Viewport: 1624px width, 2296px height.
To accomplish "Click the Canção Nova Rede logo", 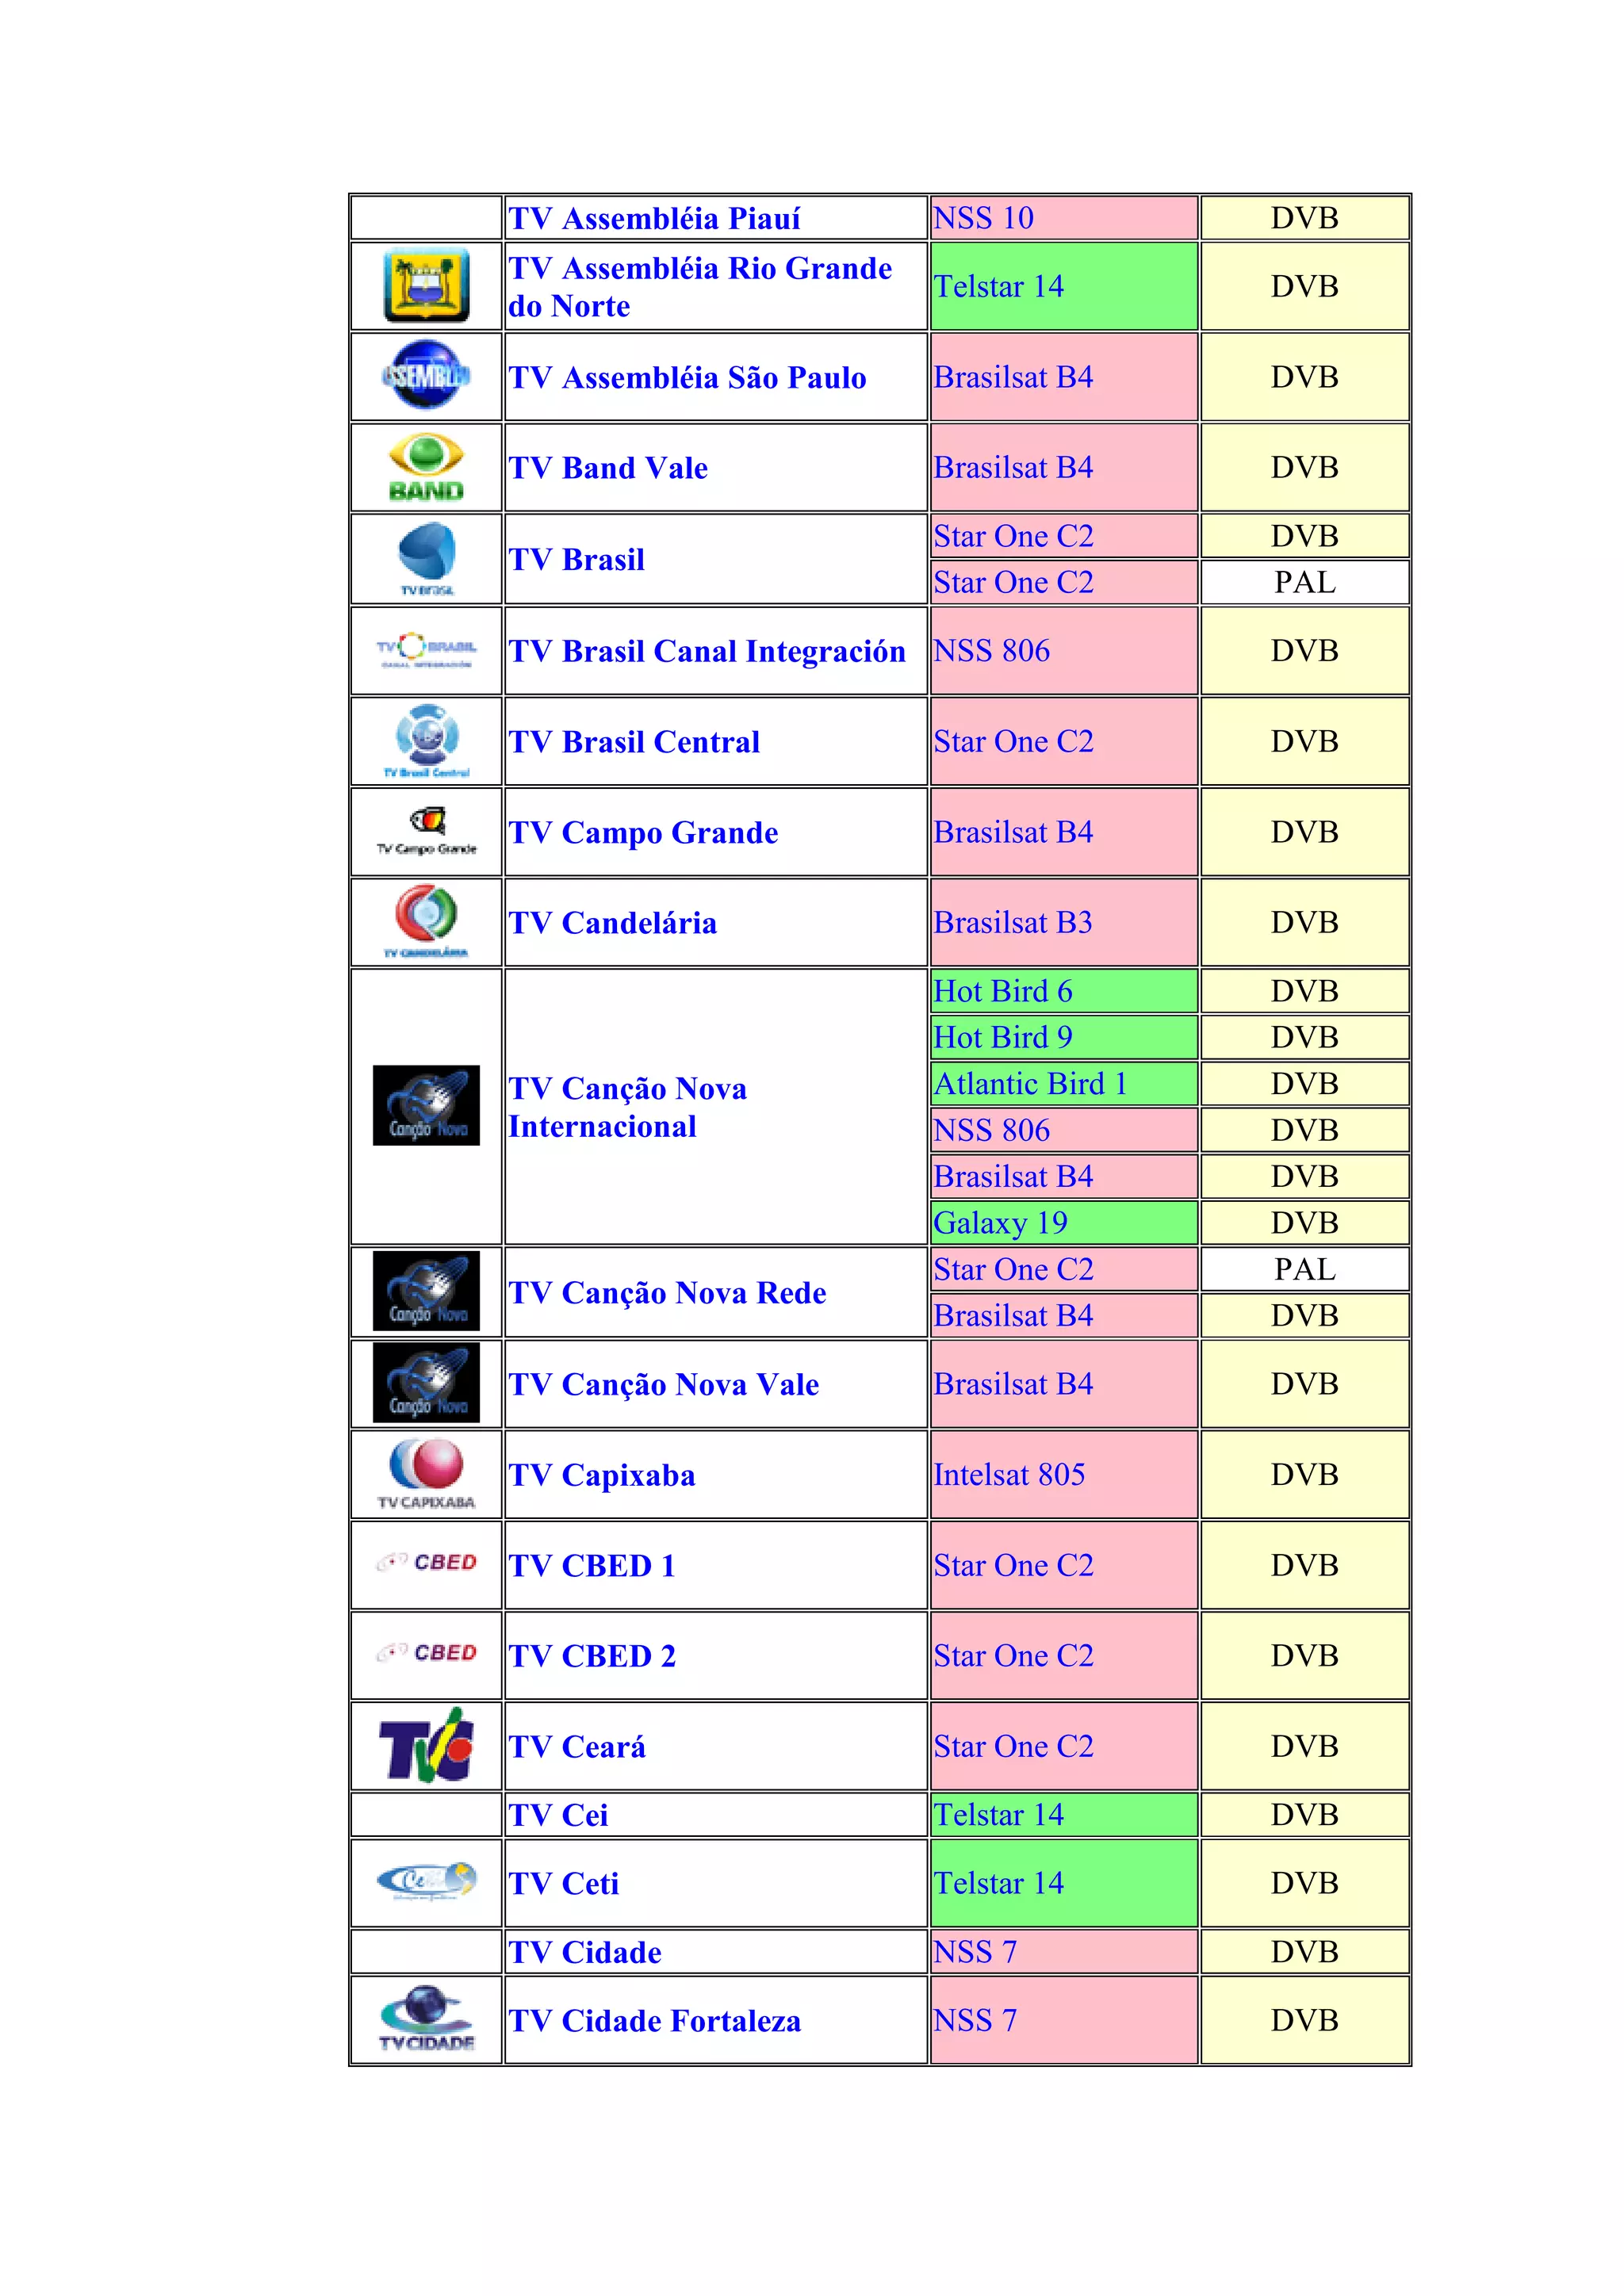I will coord(426,1291).
